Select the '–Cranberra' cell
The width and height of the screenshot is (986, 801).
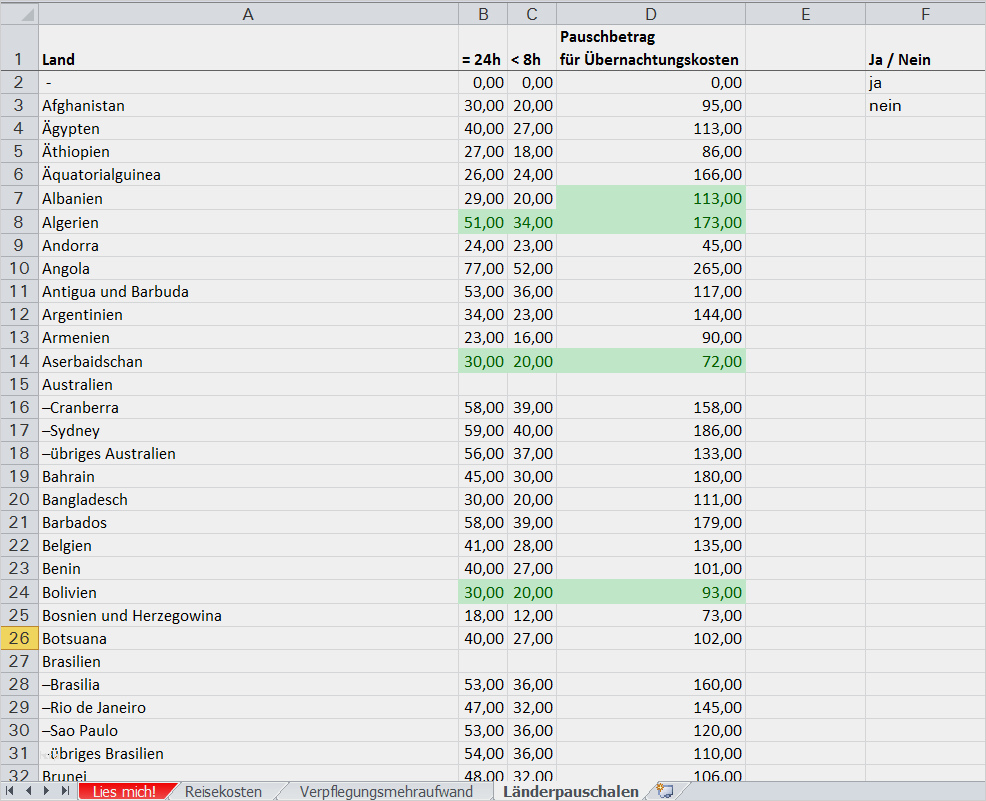click(248, 407)
